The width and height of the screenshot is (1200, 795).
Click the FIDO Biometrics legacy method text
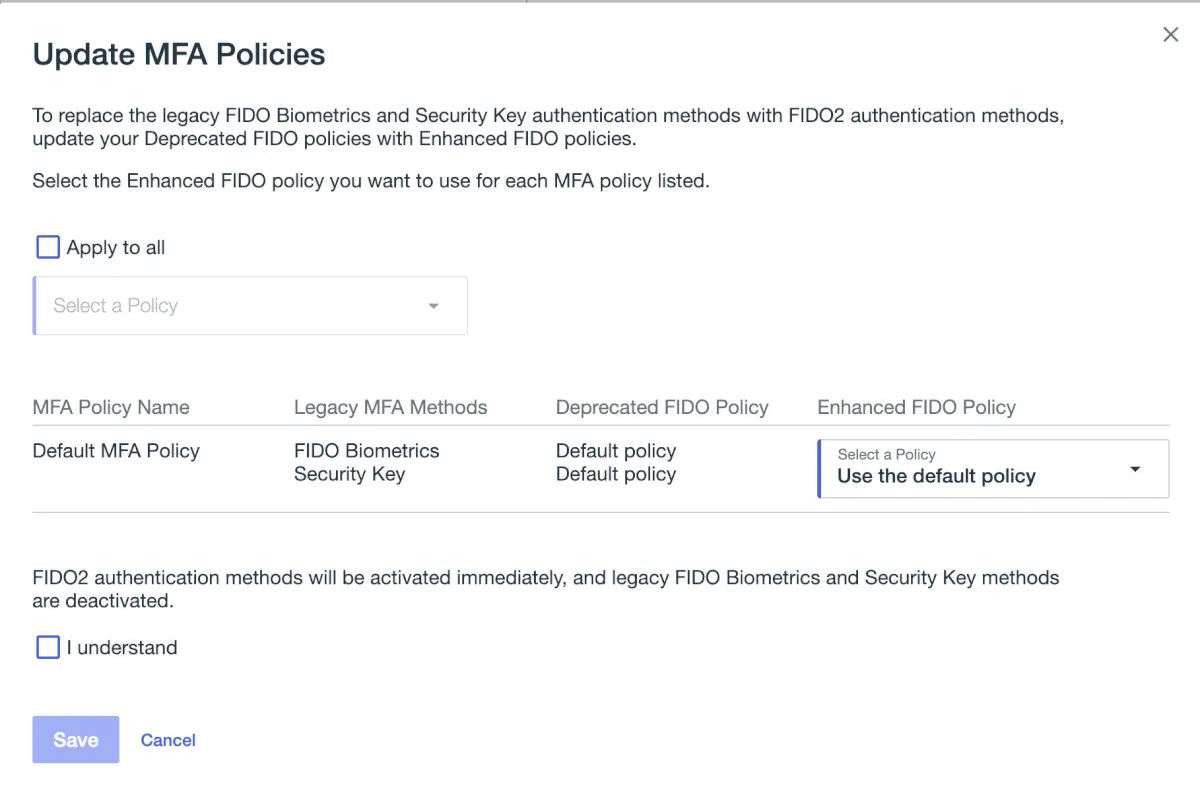[x=366, y=451]
